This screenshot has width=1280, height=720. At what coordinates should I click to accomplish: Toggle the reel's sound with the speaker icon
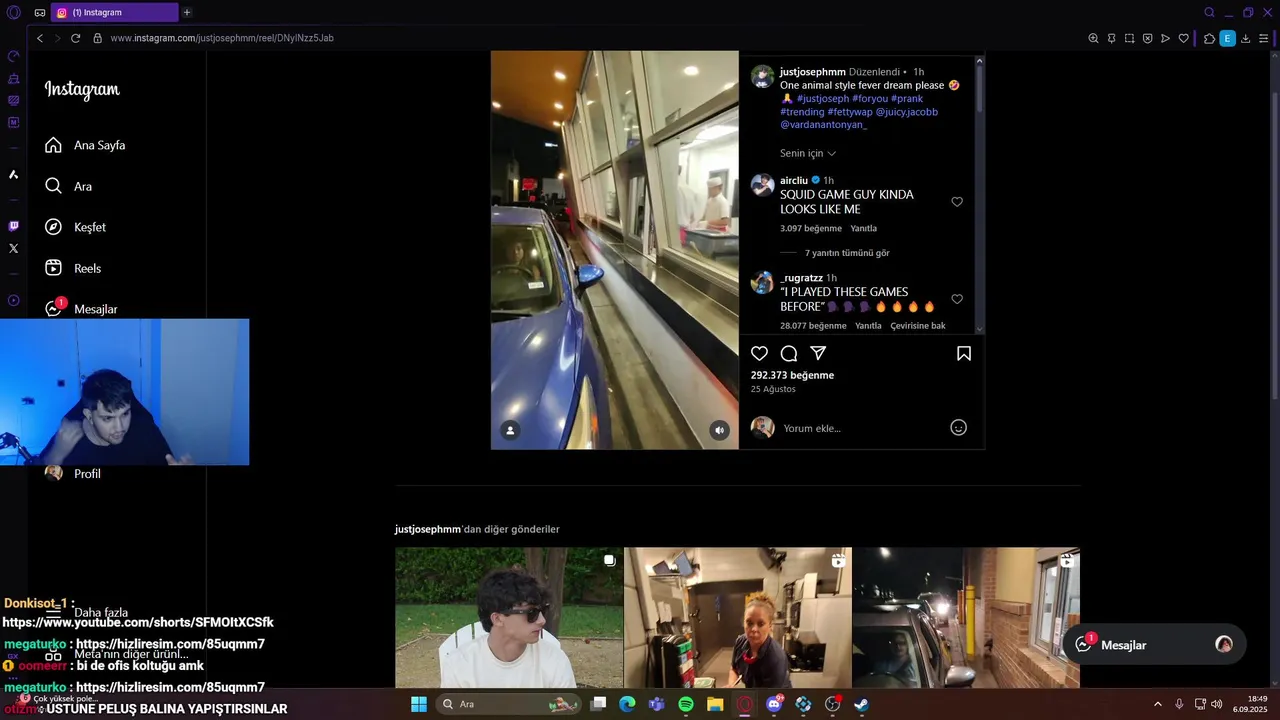coord(719,430)
